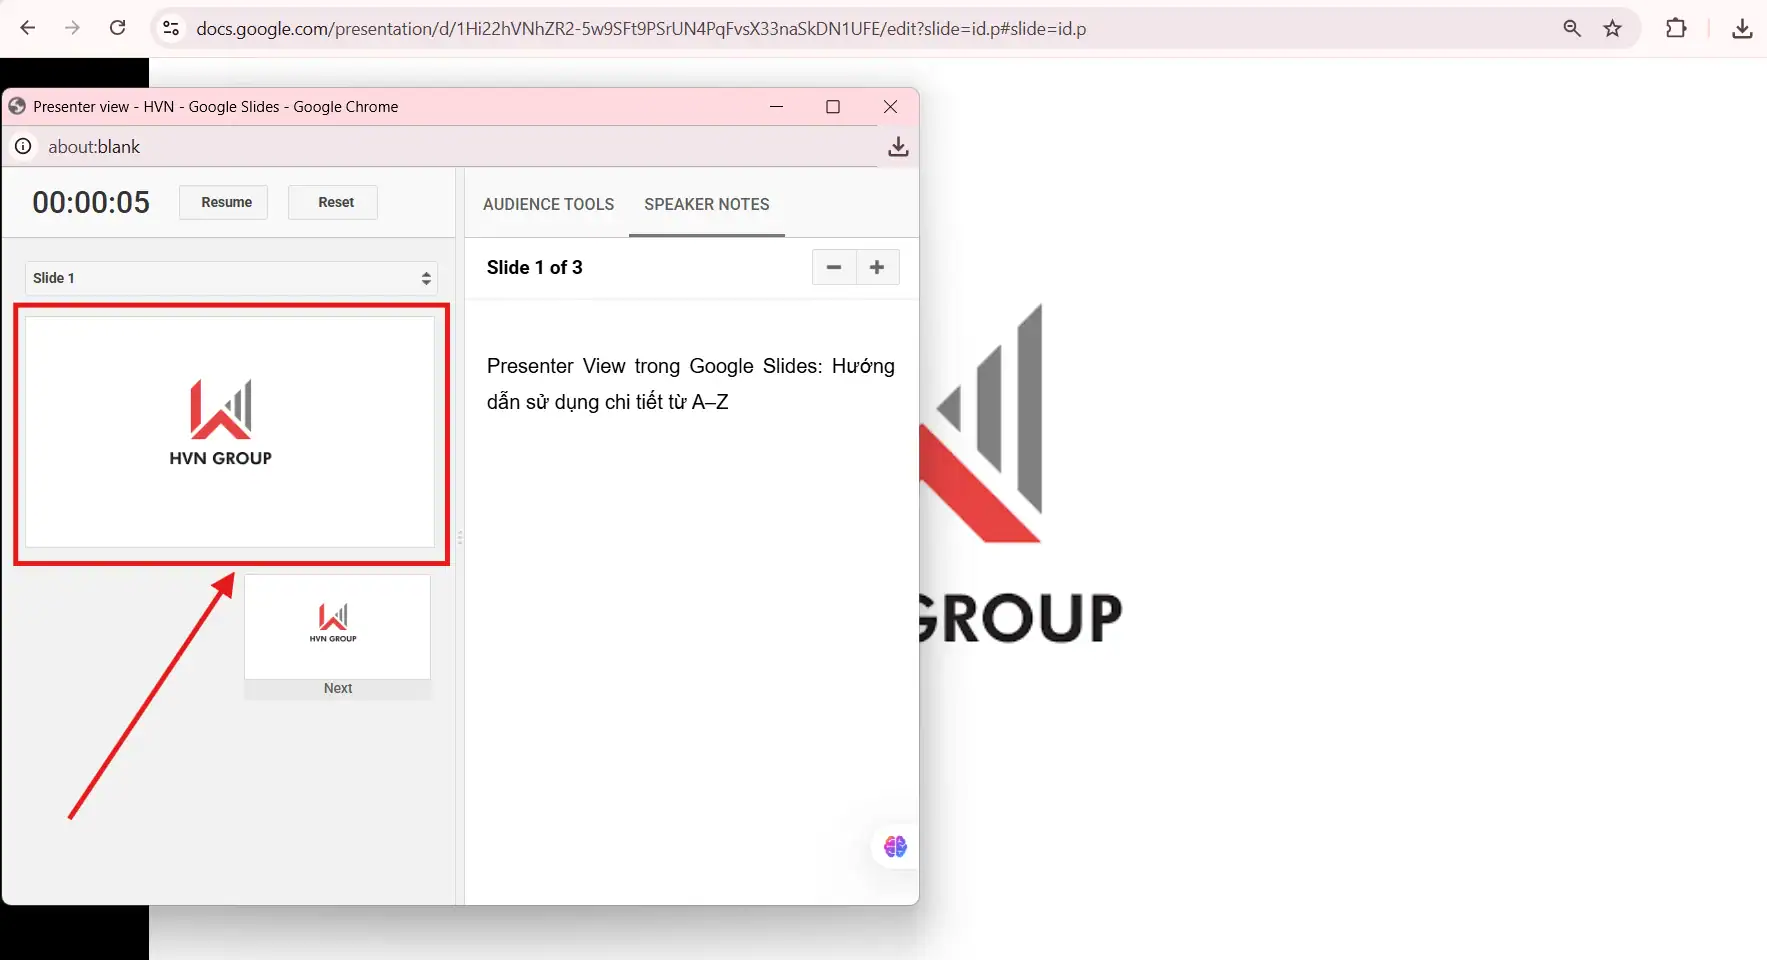Decrease speaker notes text size

834,267
